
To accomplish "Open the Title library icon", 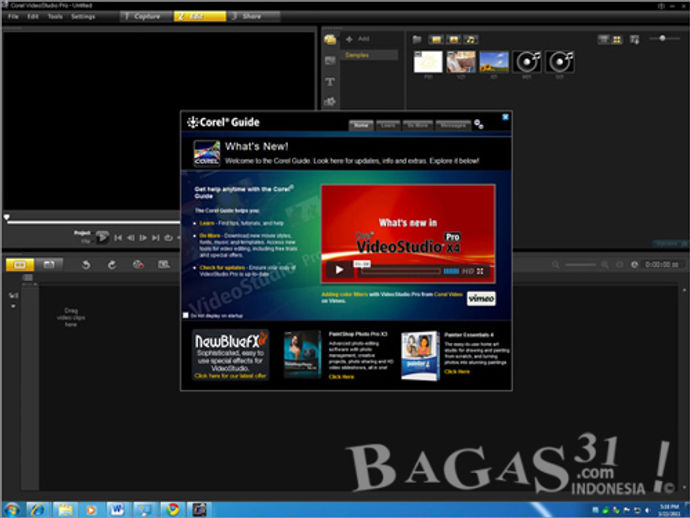I will click(330, 81).
